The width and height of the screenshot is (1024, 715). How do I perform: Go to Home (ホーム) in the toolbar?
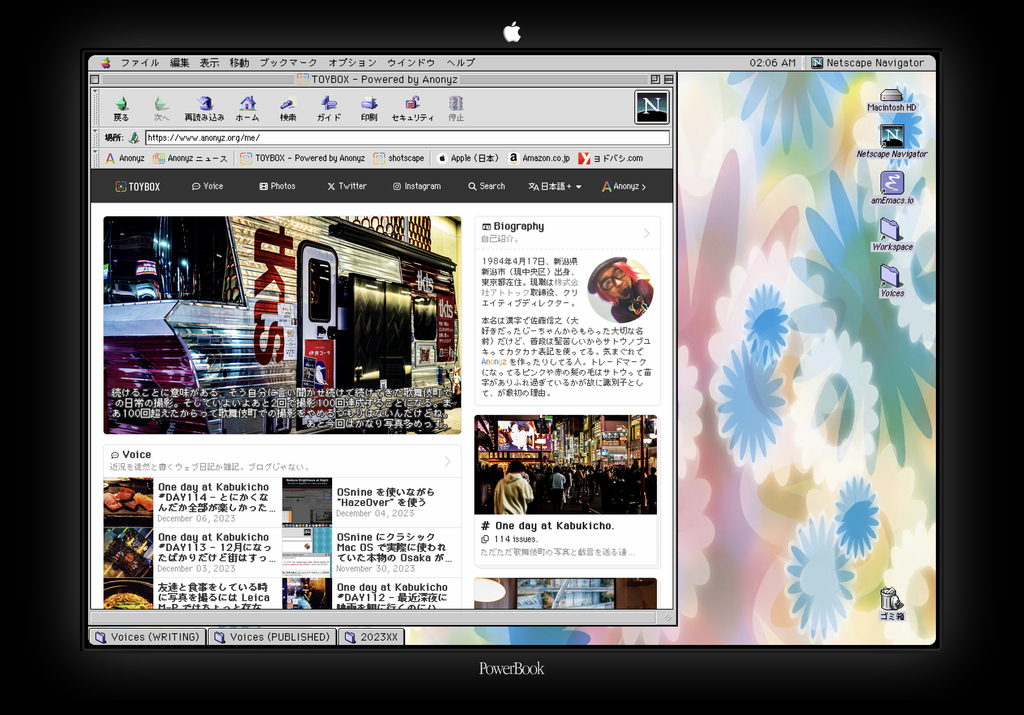click(247, 107)
